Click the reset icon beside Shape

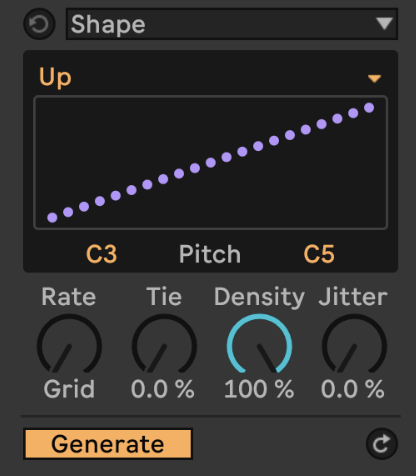(x=39, y=24)
